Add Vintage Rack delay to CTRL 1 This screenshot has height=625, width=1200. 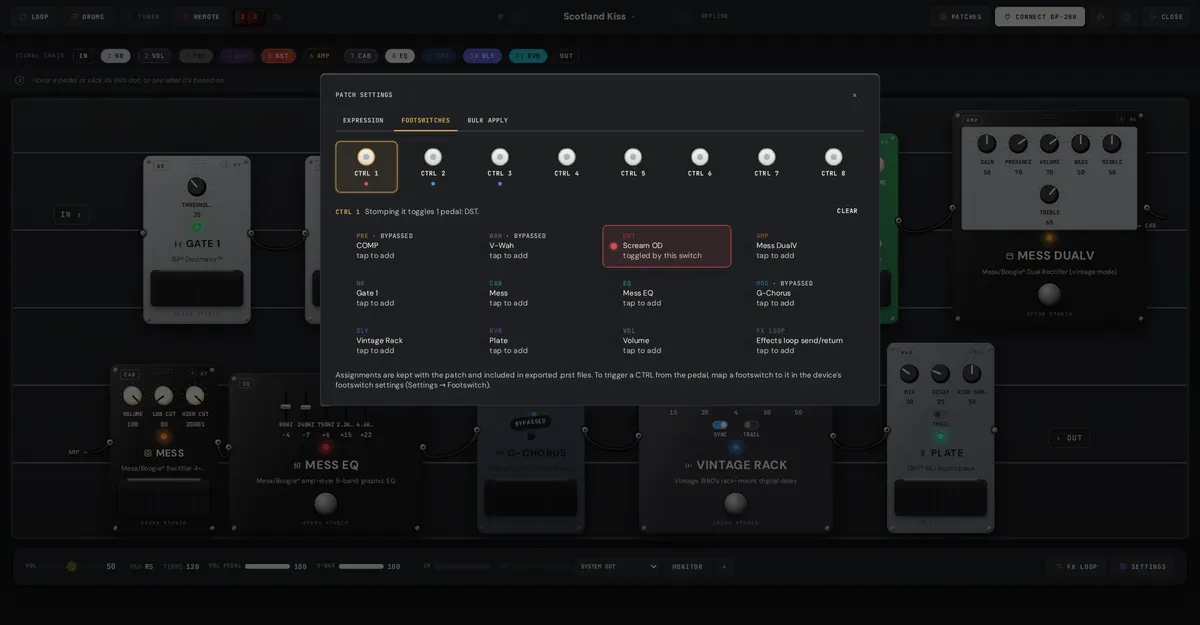coord(398,341)
